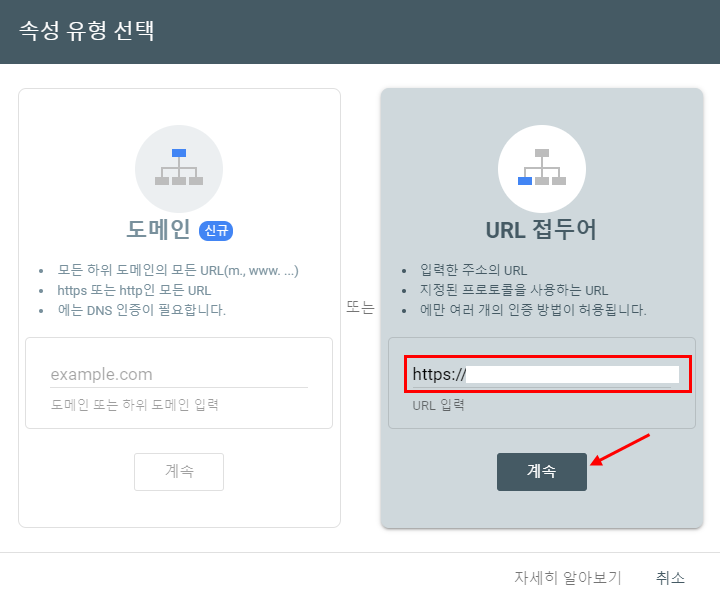Click 계속 button under the 도메인 card
This screenshot has height=600, width=720.
pyautogui.click(x=179, y=472)
